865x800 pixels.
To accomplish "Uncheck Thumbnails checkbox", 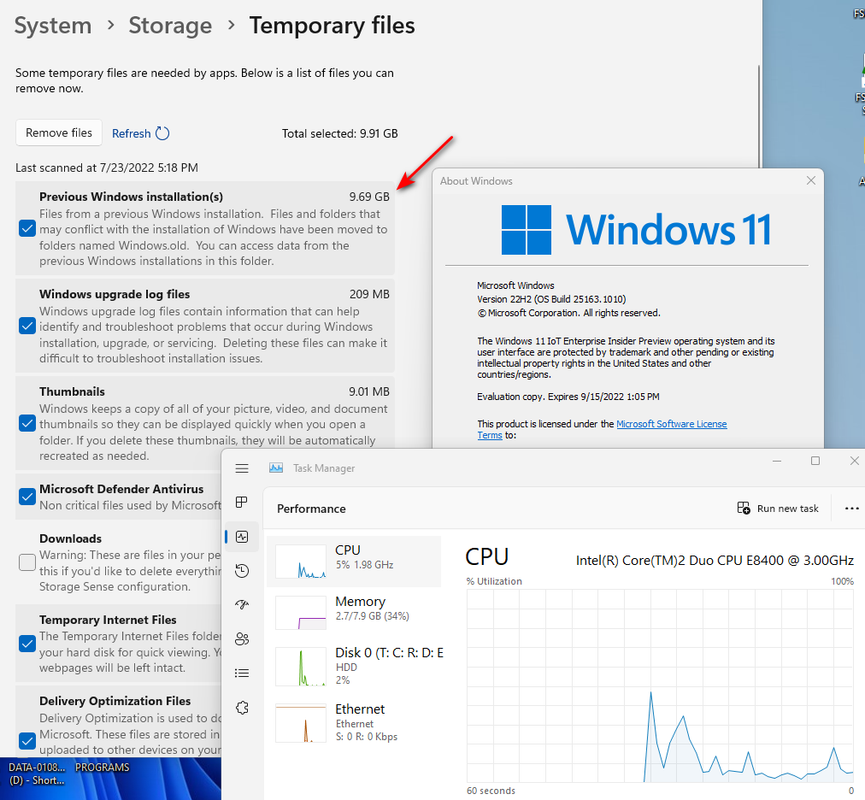I will [x=27, y=424].
